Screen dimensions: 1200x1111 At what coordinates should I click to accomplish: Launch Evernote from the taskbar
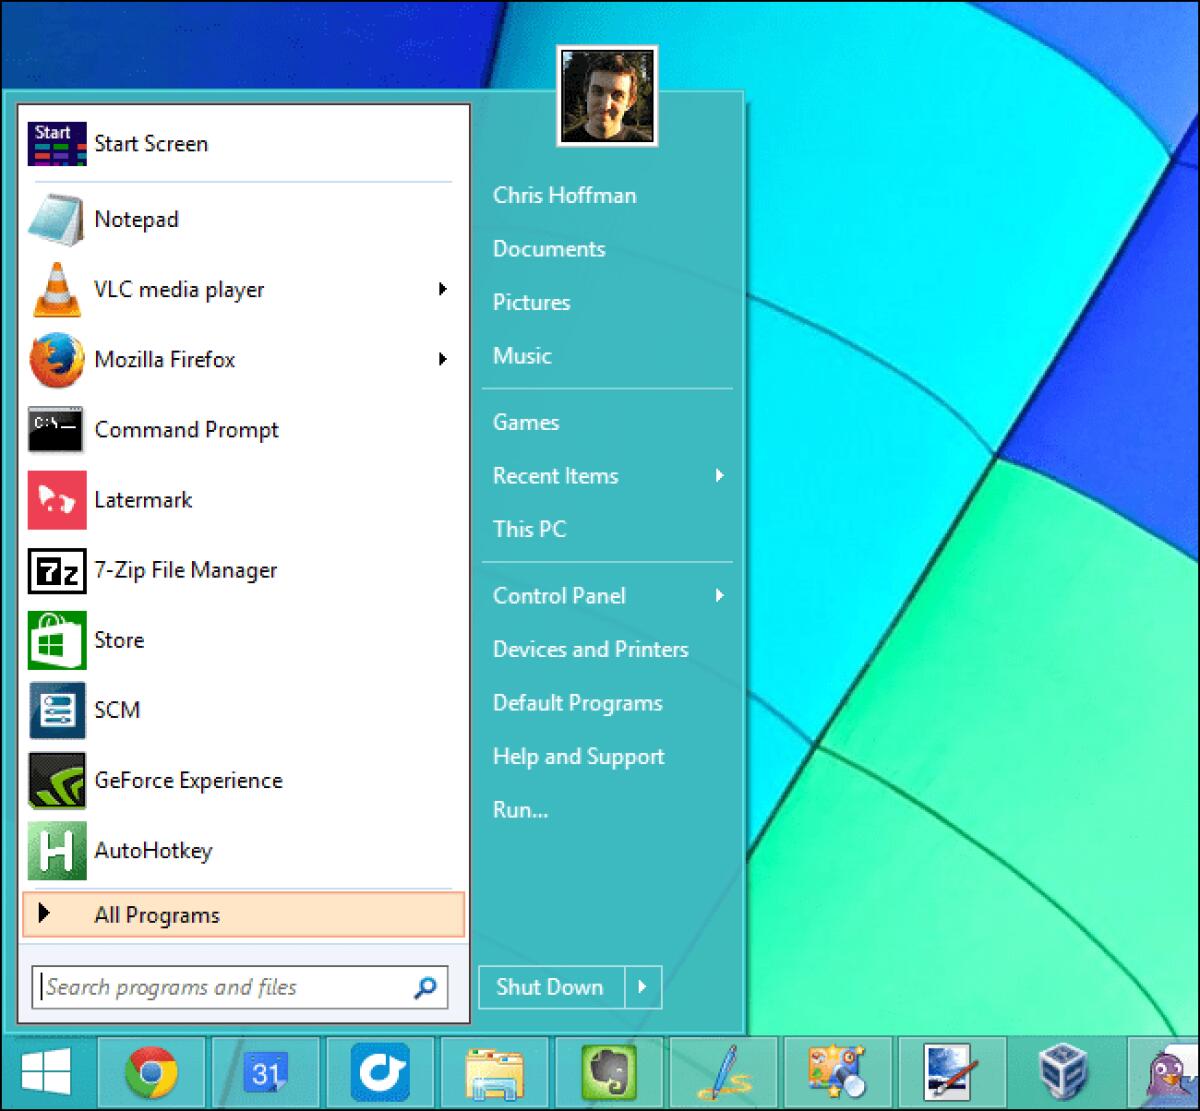(610, 1072)
